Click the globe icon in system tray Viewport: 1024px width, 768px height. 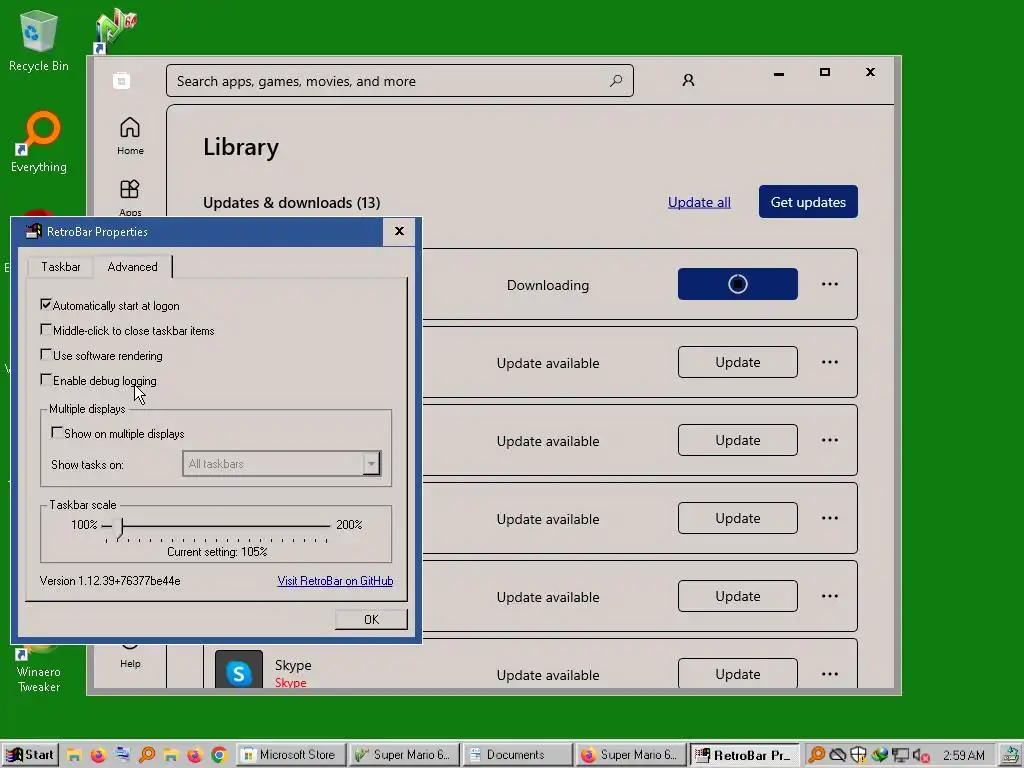click(x=880, y=755)
